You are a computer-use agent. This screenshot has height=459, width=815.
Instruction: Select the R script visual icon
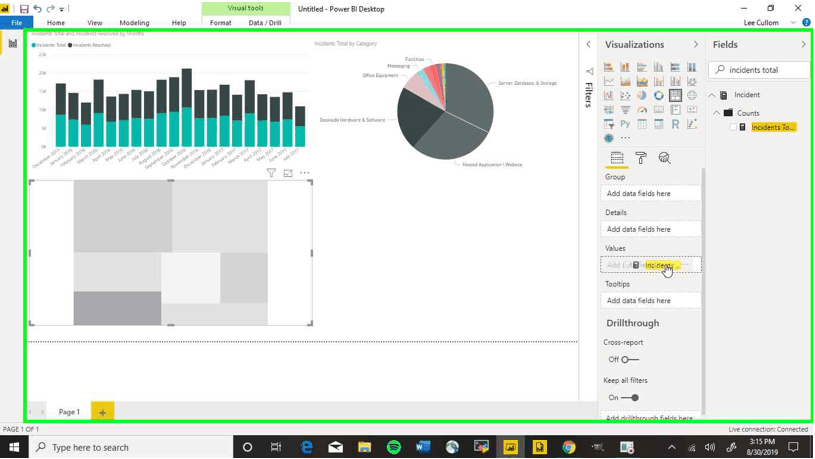(675, 124)
